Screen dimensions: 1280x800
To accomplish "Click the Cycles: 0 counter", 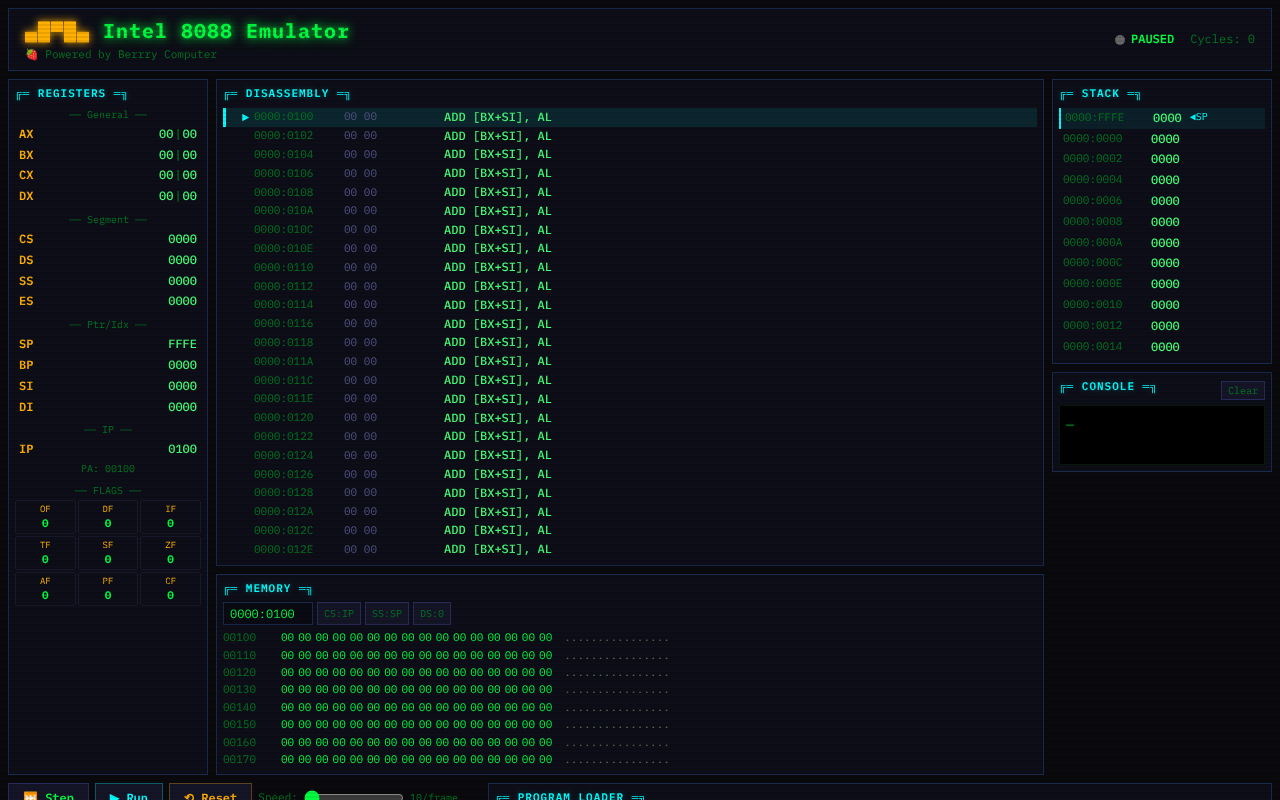I will [1222, 40].
